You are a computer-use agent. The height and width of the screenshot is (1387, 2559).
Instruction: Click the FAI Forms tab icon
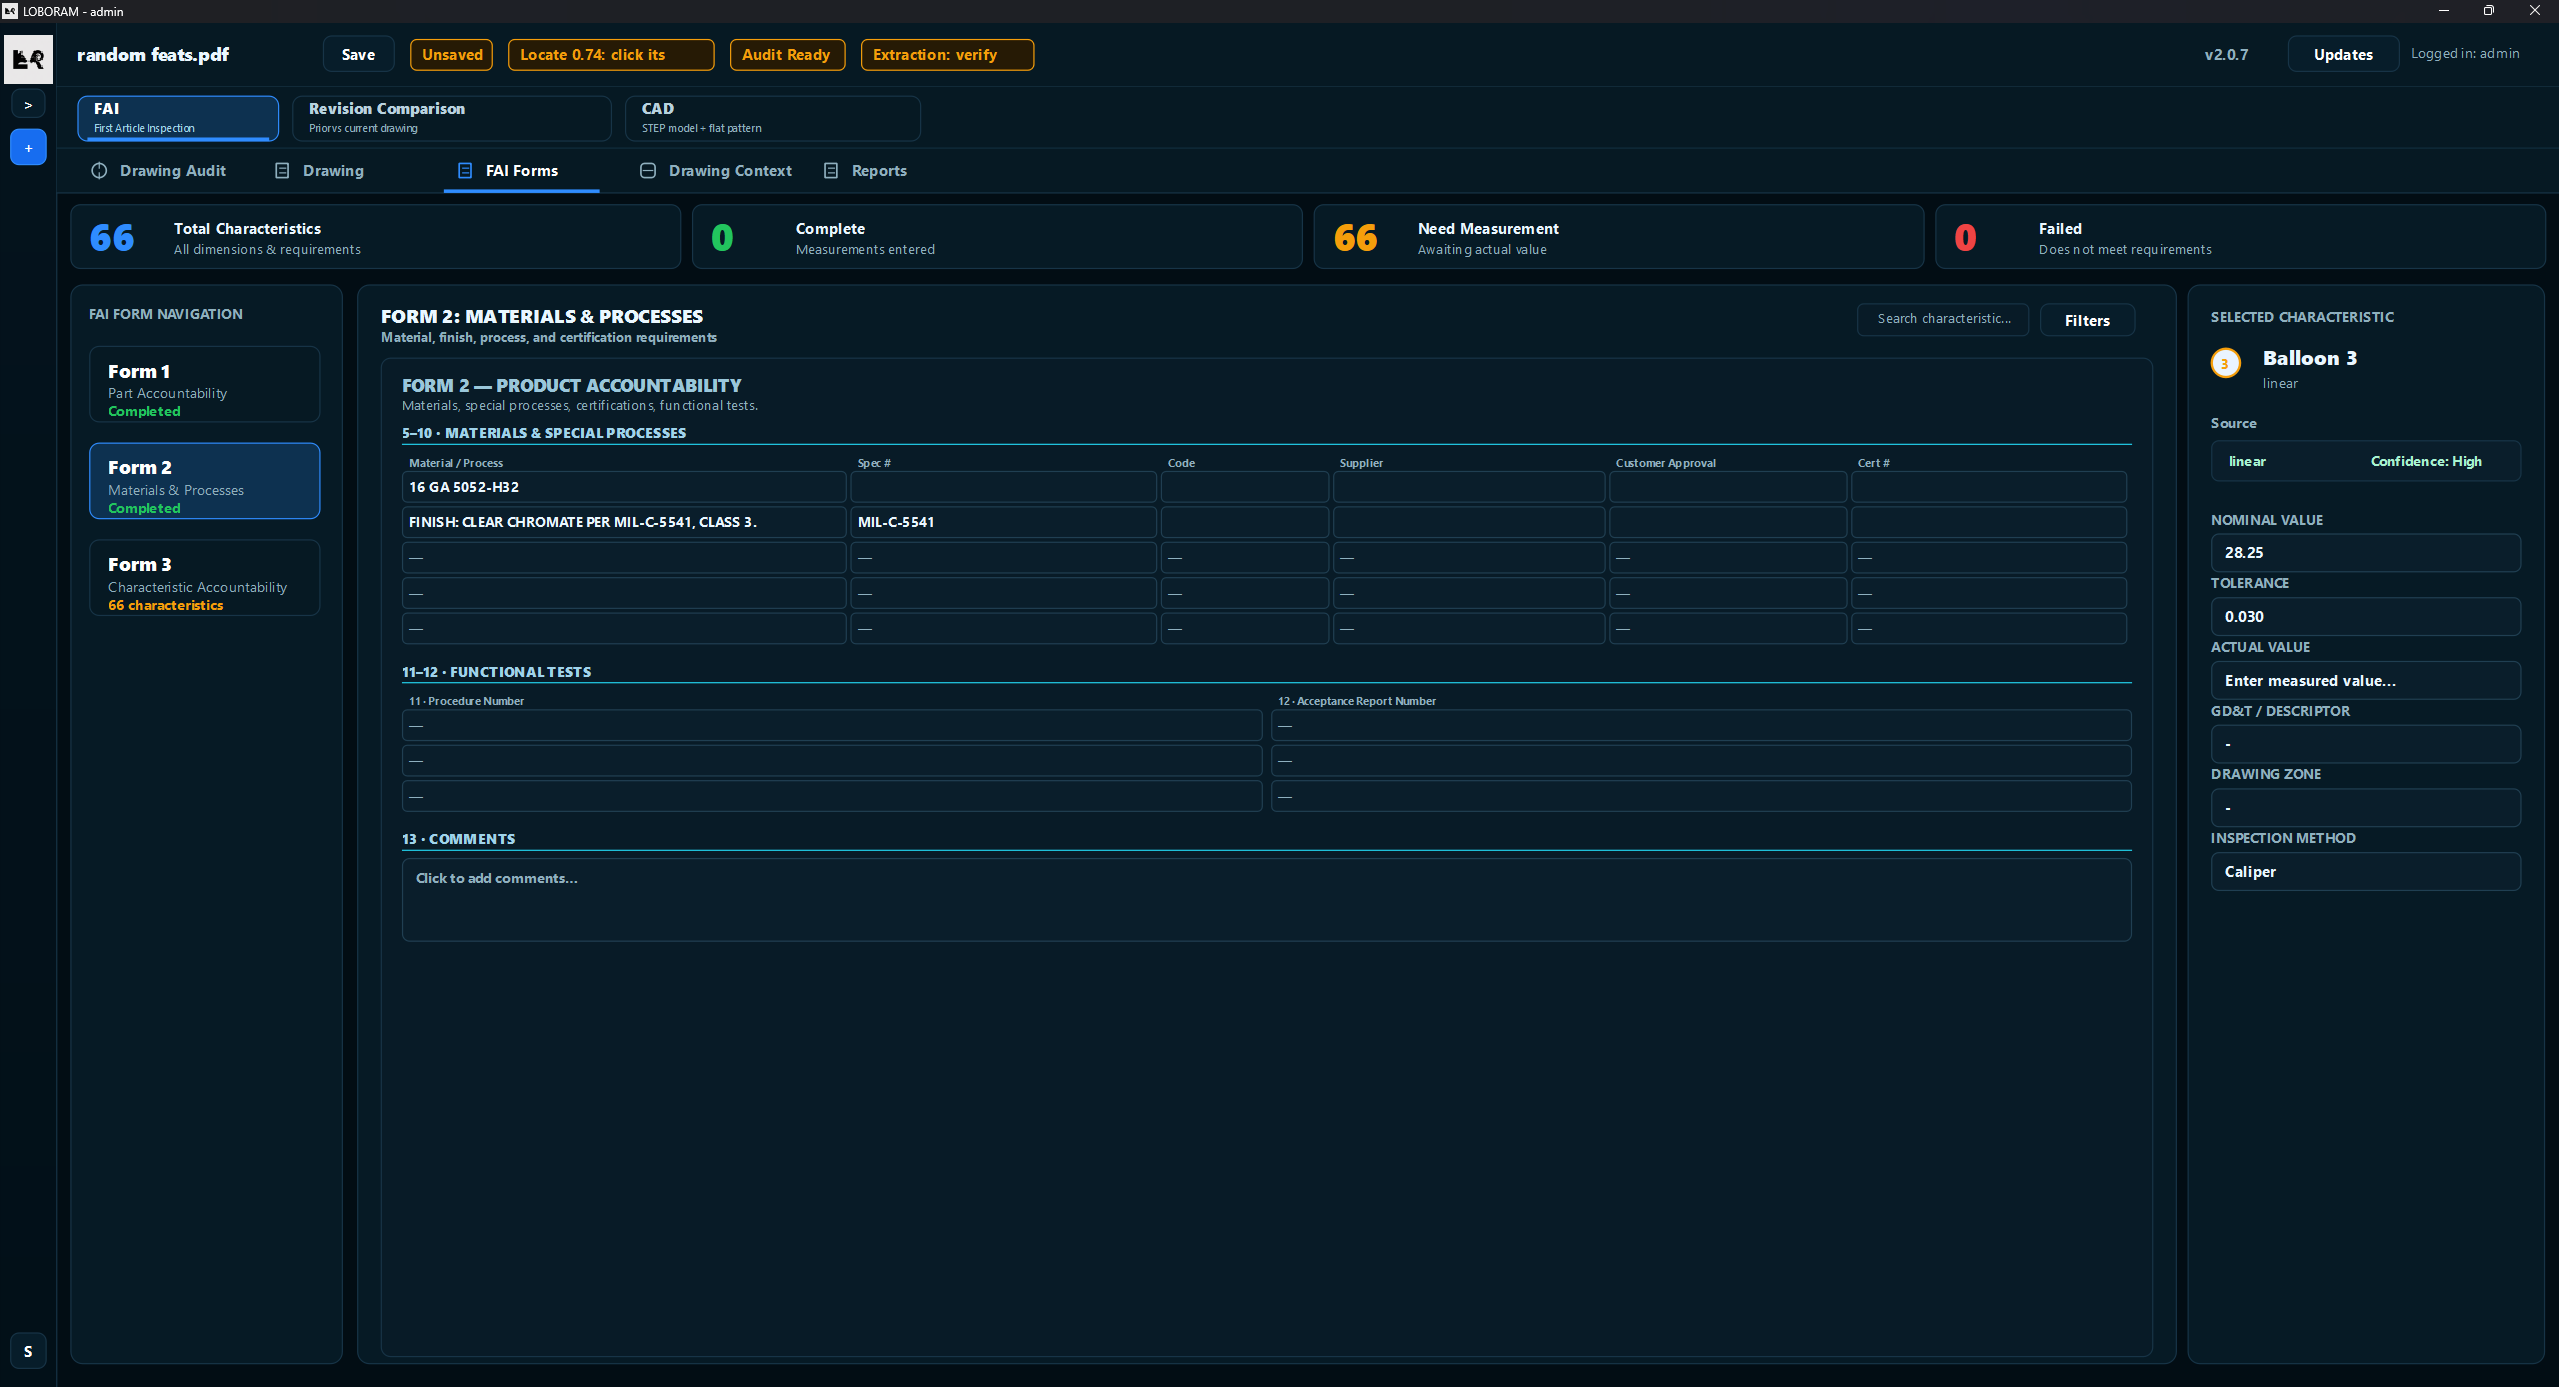pos(465,171)
